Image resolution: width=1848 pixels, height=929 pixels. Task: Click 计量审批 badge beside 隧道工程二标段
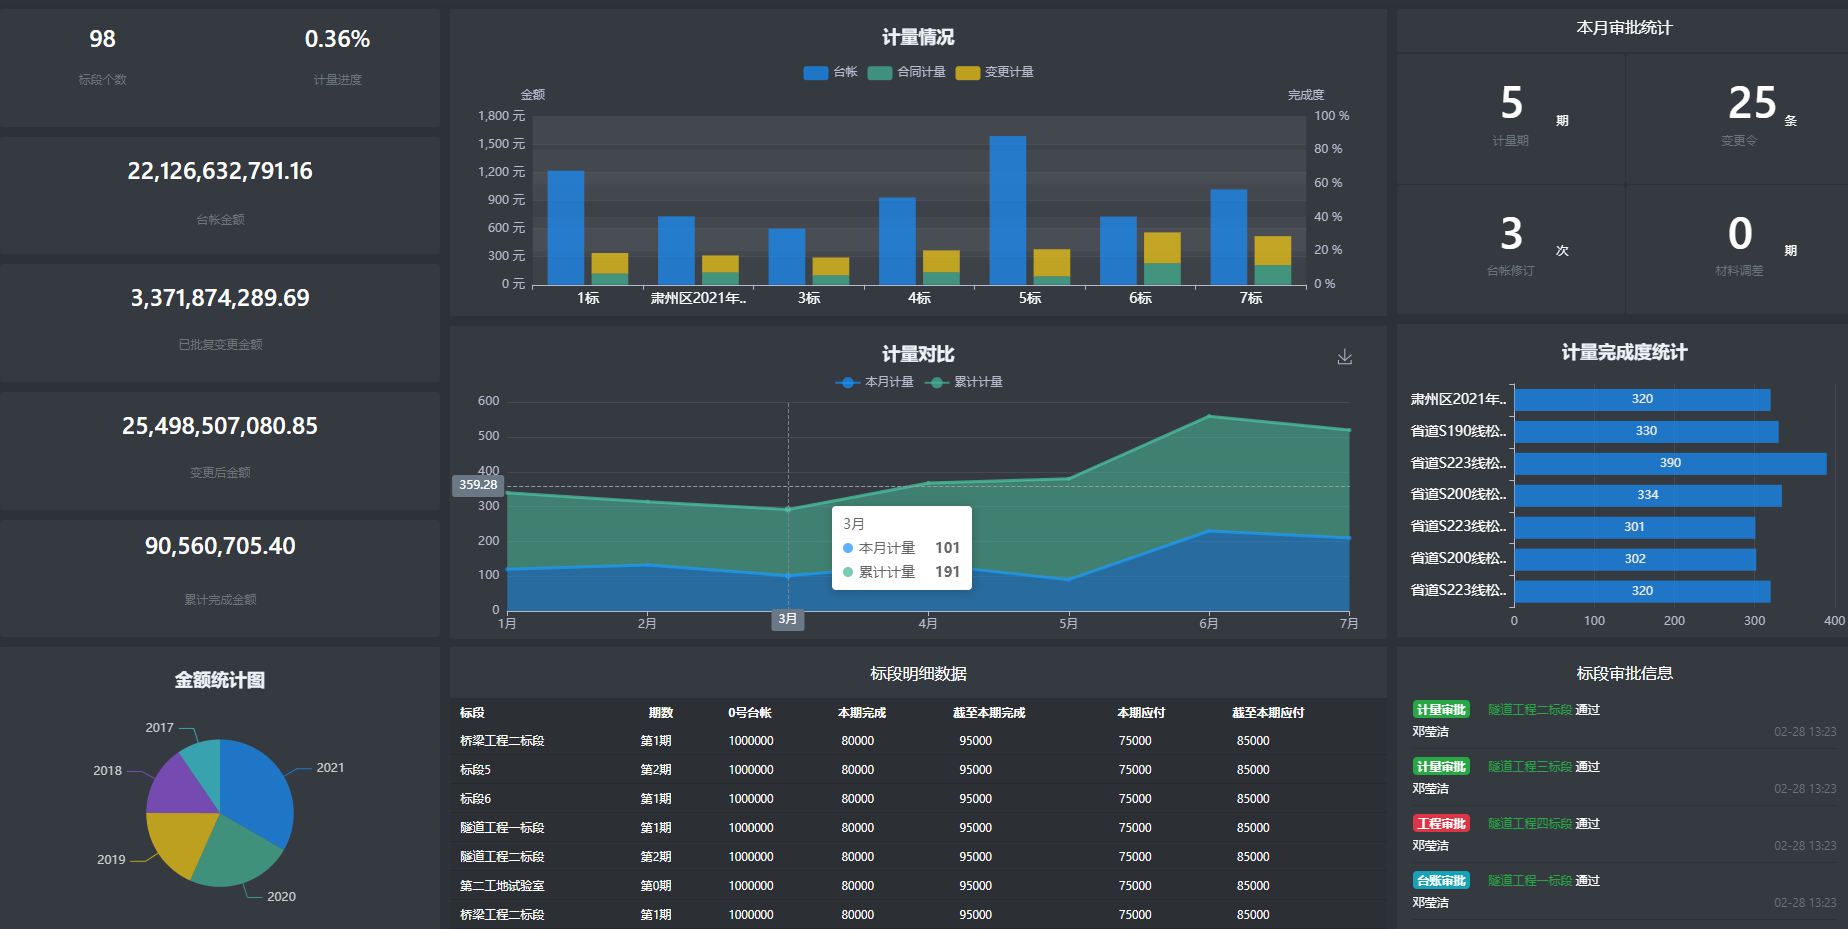point(1441,710)
